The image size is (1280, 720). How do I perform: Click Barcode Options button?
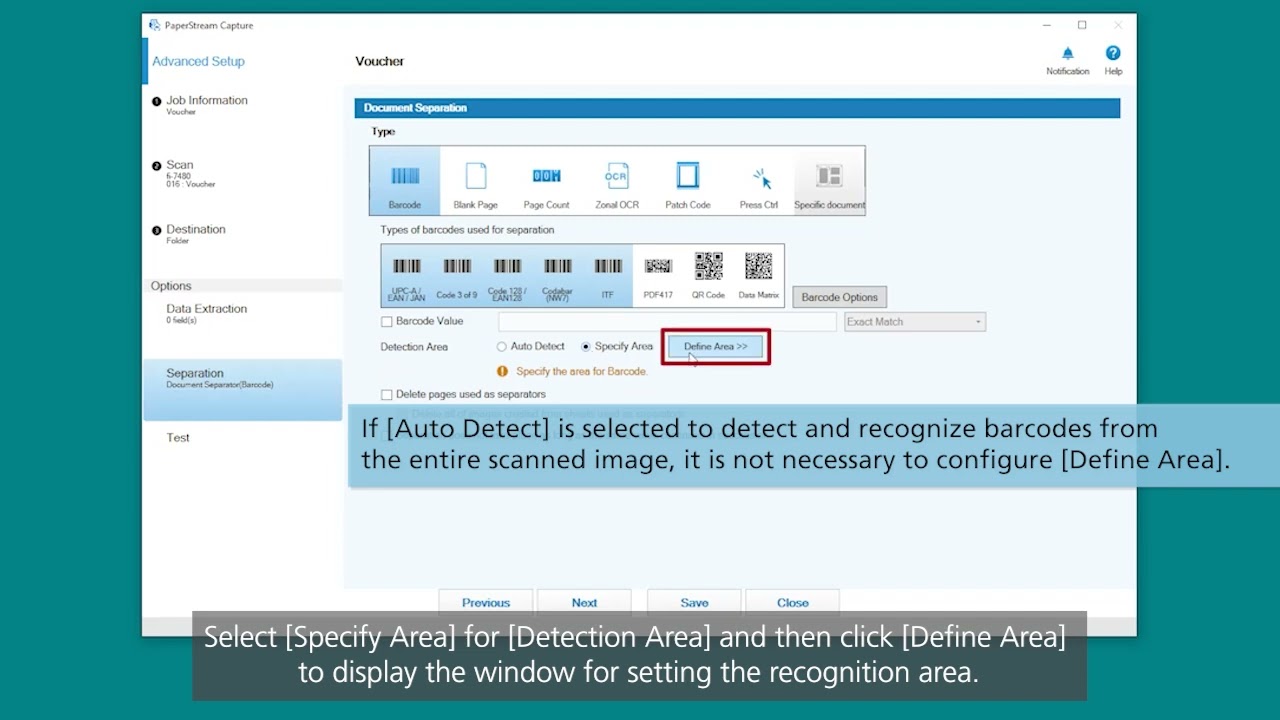point(839,297)
